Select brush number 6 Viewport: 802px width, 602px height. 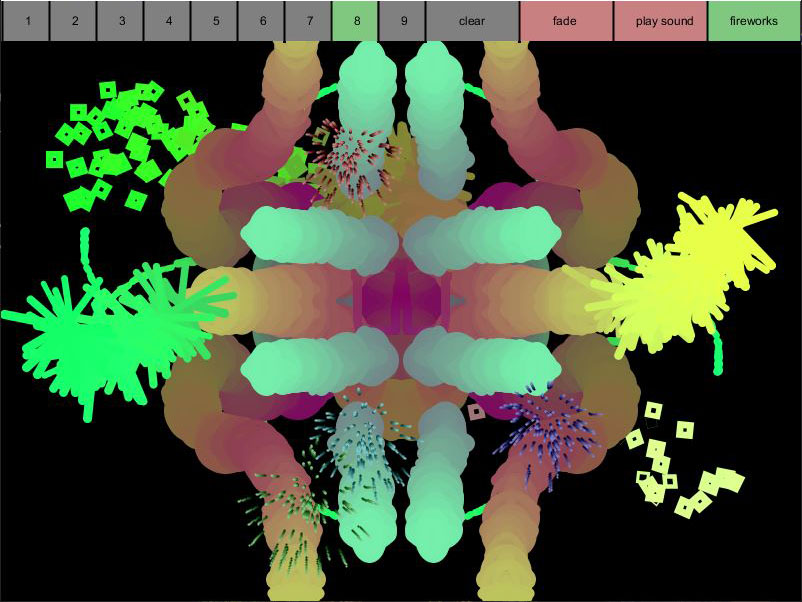pyautogui.click(x=262, y=21)
